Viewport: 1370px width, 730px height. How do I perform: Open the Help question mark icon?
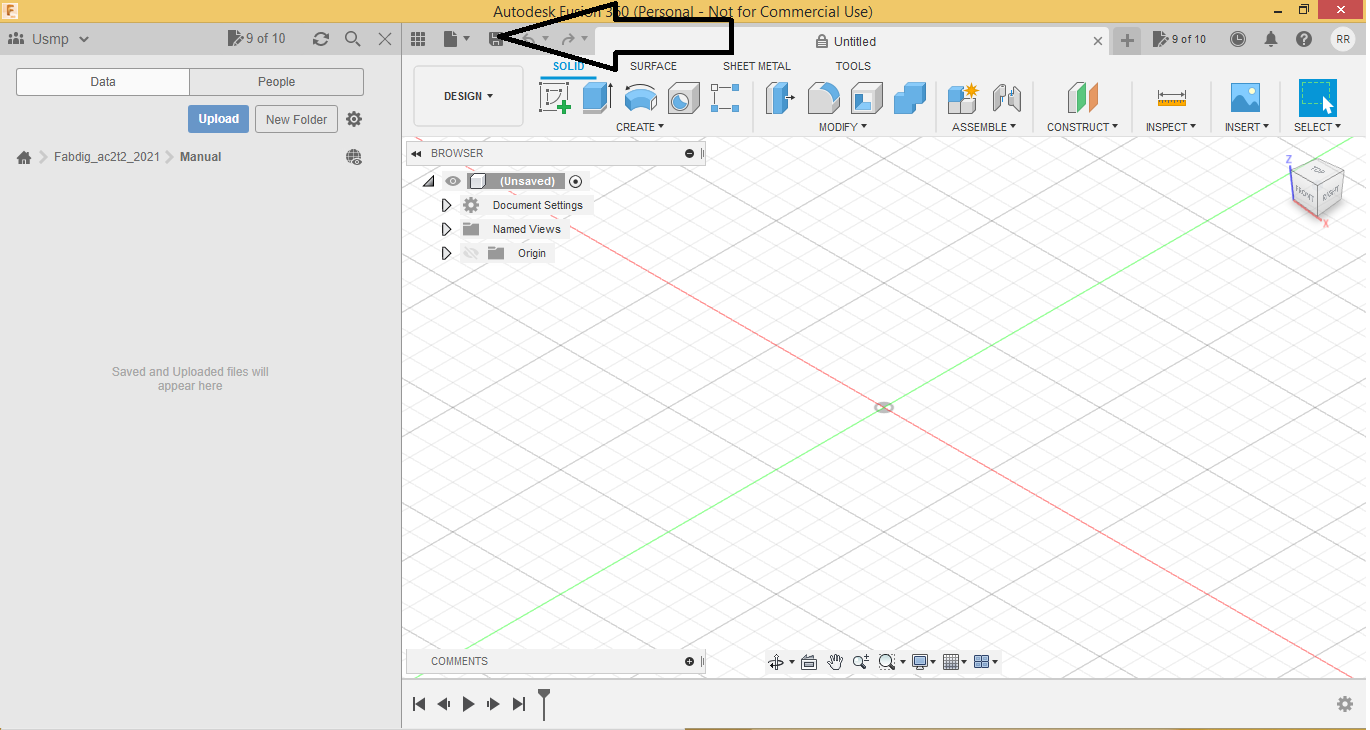tap(1304, 39)
